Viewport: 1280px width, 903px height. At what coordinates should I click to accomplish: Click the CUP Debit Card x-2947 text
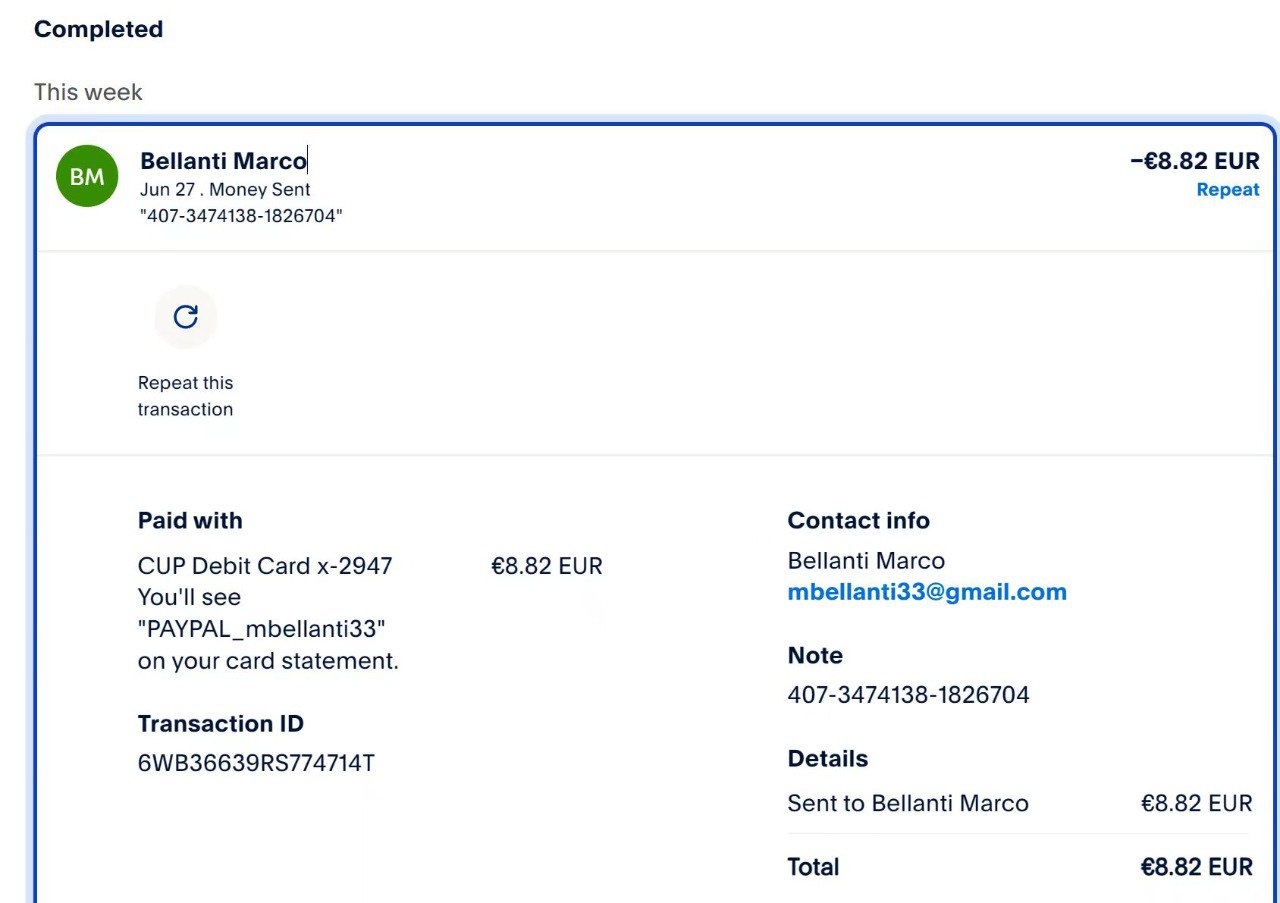click(x=265, y=566)
